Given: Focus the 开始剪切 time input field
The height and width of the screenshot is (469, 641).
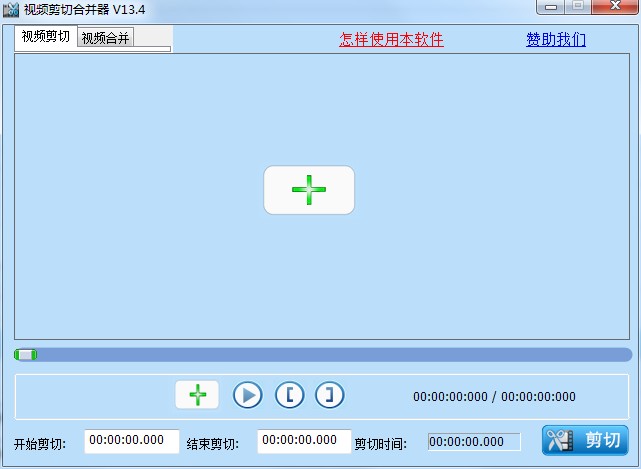Looking at the screenshot, I should pos(132,441).
